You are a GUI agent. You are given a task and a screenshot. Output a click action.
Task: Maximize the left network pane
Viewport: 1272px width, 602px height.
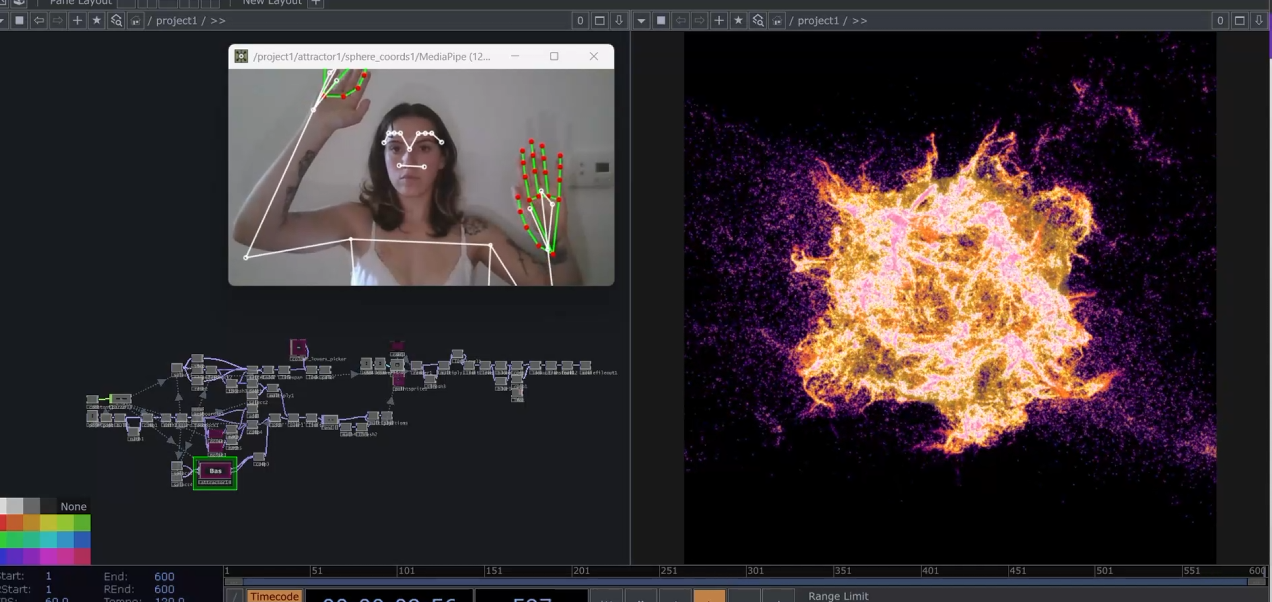coord(600,20)
